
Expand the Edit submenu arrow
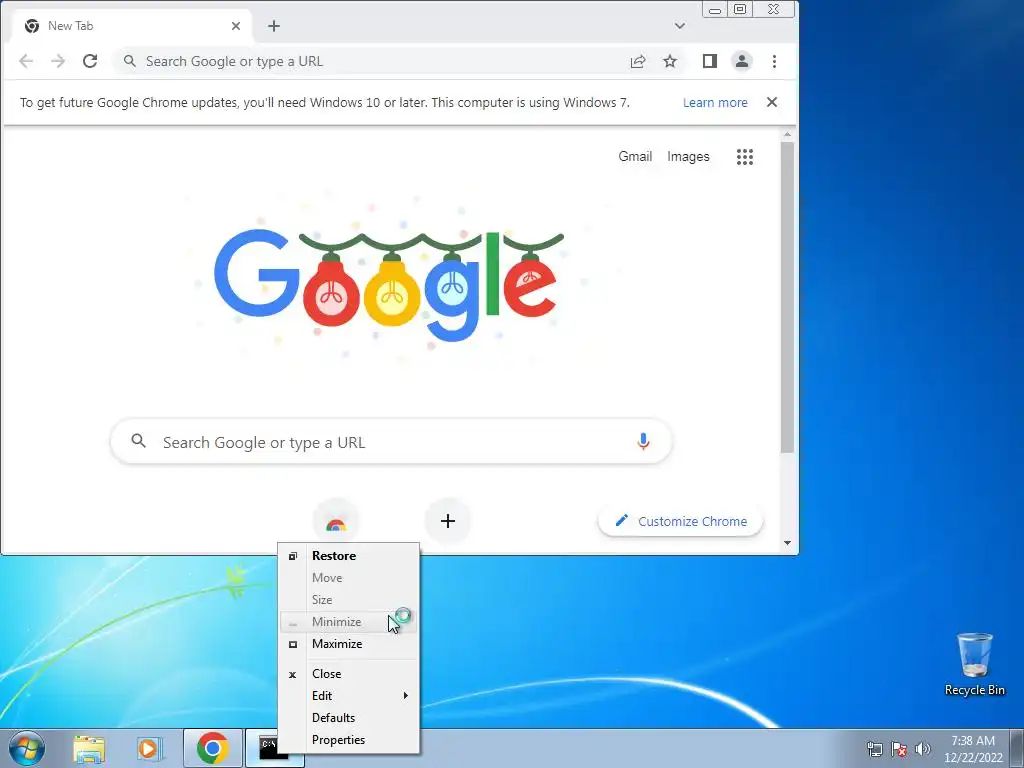click(406, 696)
